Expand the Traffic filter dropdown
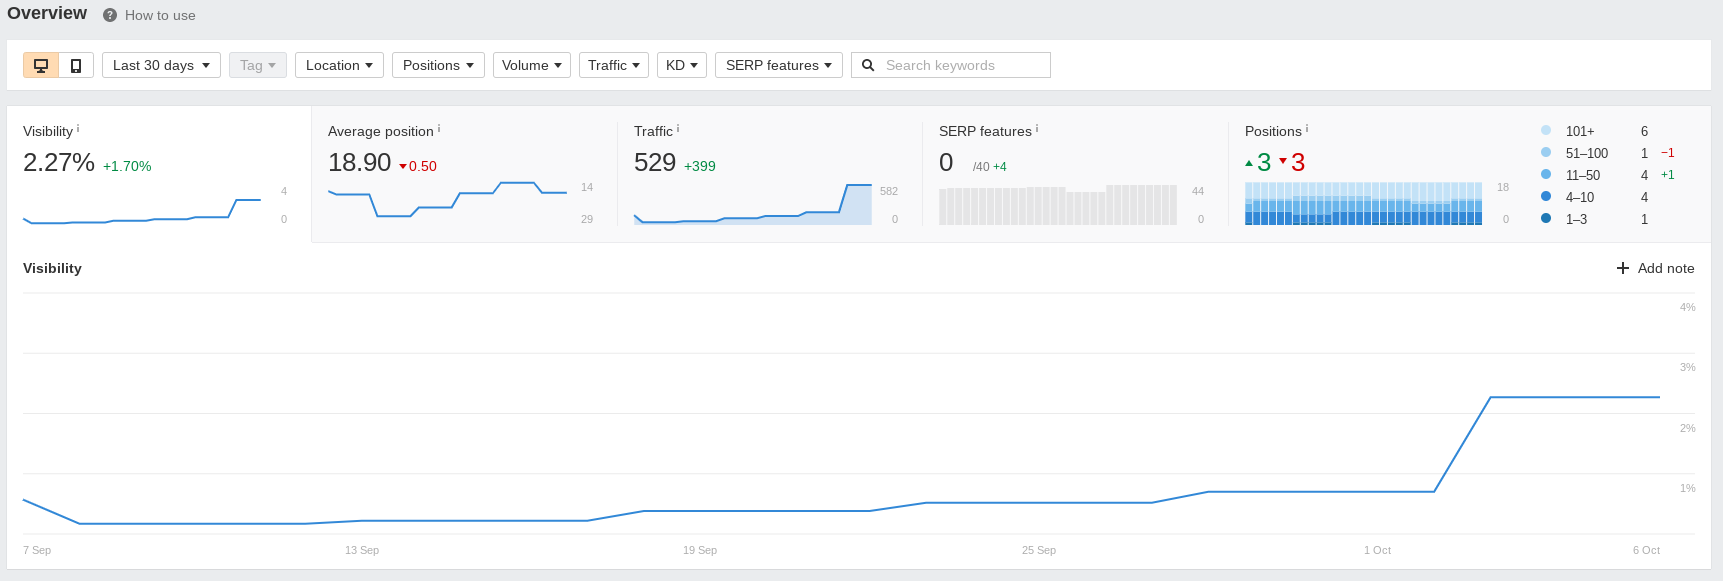 point(614,65)
